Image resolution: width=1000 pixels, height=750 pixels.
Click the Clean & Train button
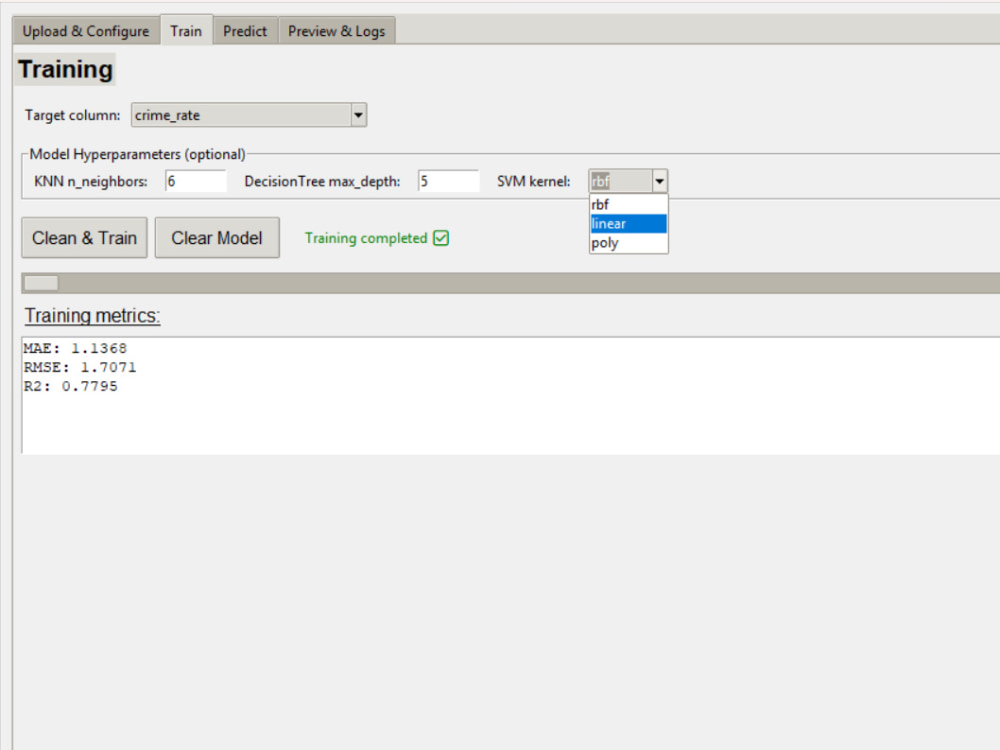pyautogui.click(x=84, y=237)
